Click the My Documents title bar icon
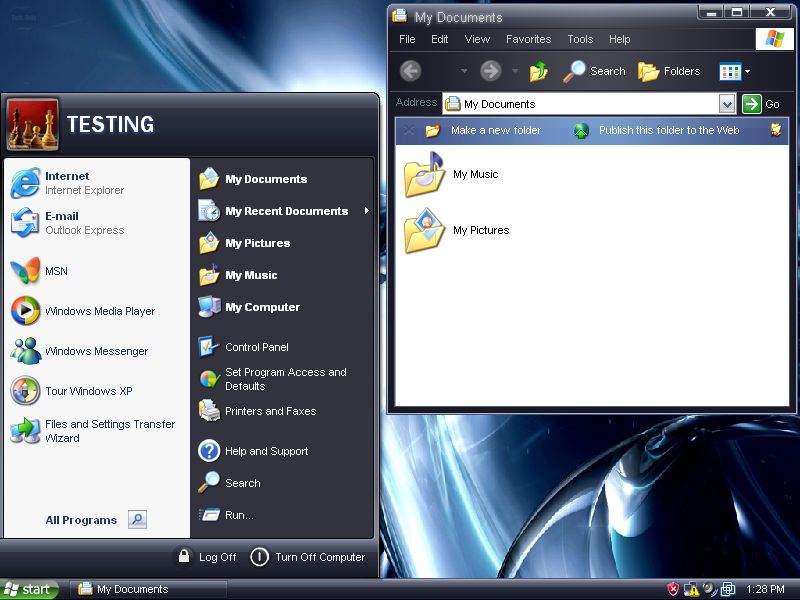Screen dimensions: 800x600 point(400,16)
